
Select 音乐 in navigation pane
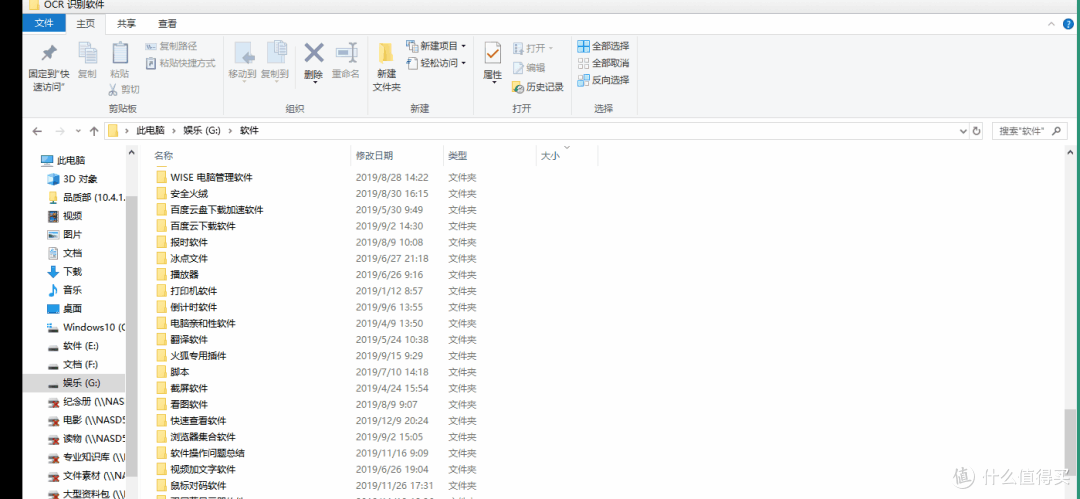(x=64, y=290)
